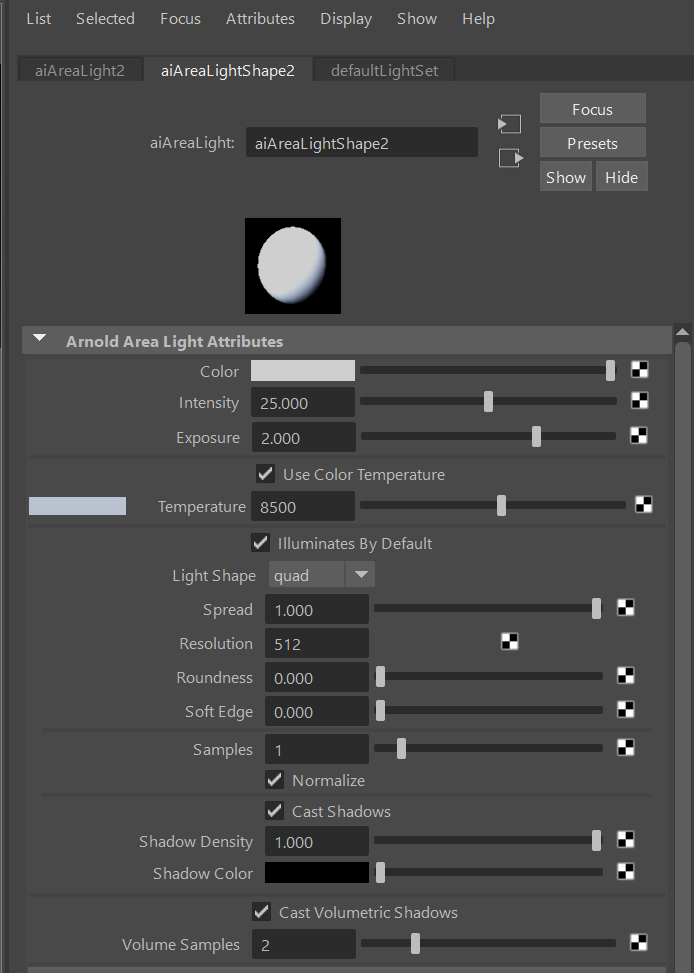Viewport: 694px width, 973px height.
Task: Open the Show menu
Action: point(417,19)
